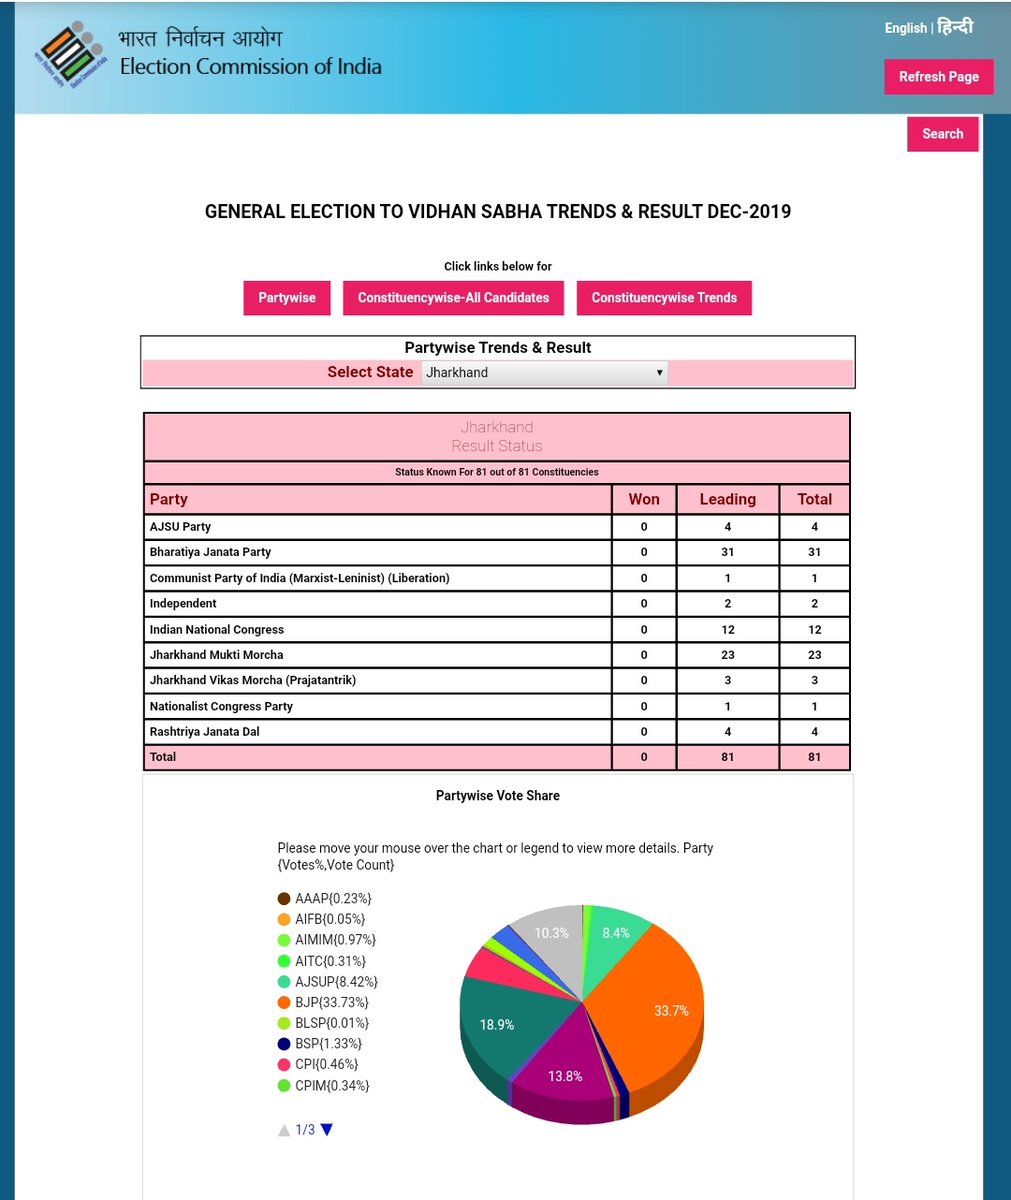This screenshot has height=1200, width=1011.
Task: Click the Total column header at the right
Action: point(815,499)
